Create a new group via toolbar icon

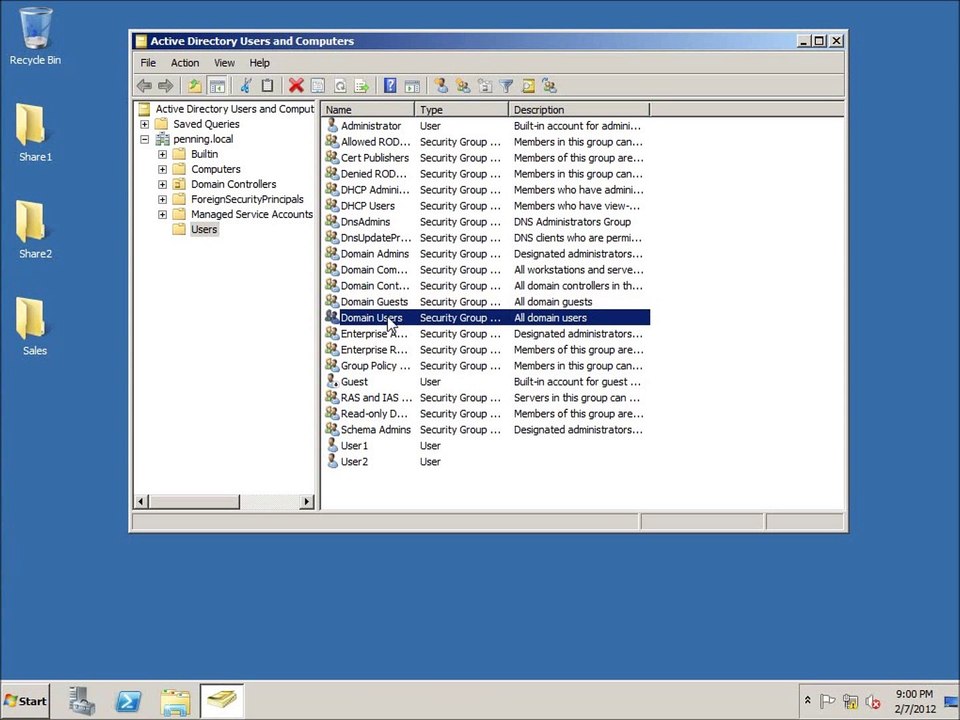coord(463,86)
